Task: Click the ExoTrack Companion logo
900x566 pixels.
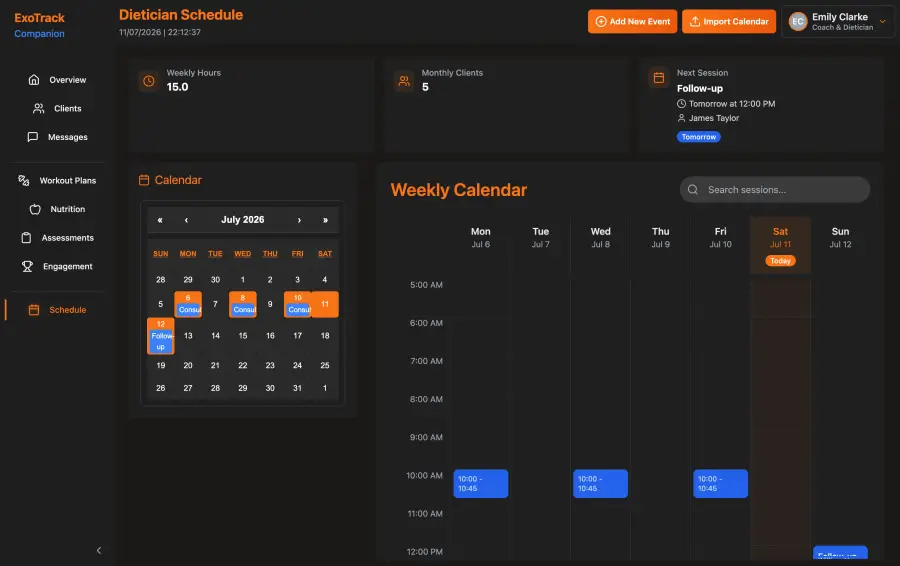Action: (x=40, y=26)
